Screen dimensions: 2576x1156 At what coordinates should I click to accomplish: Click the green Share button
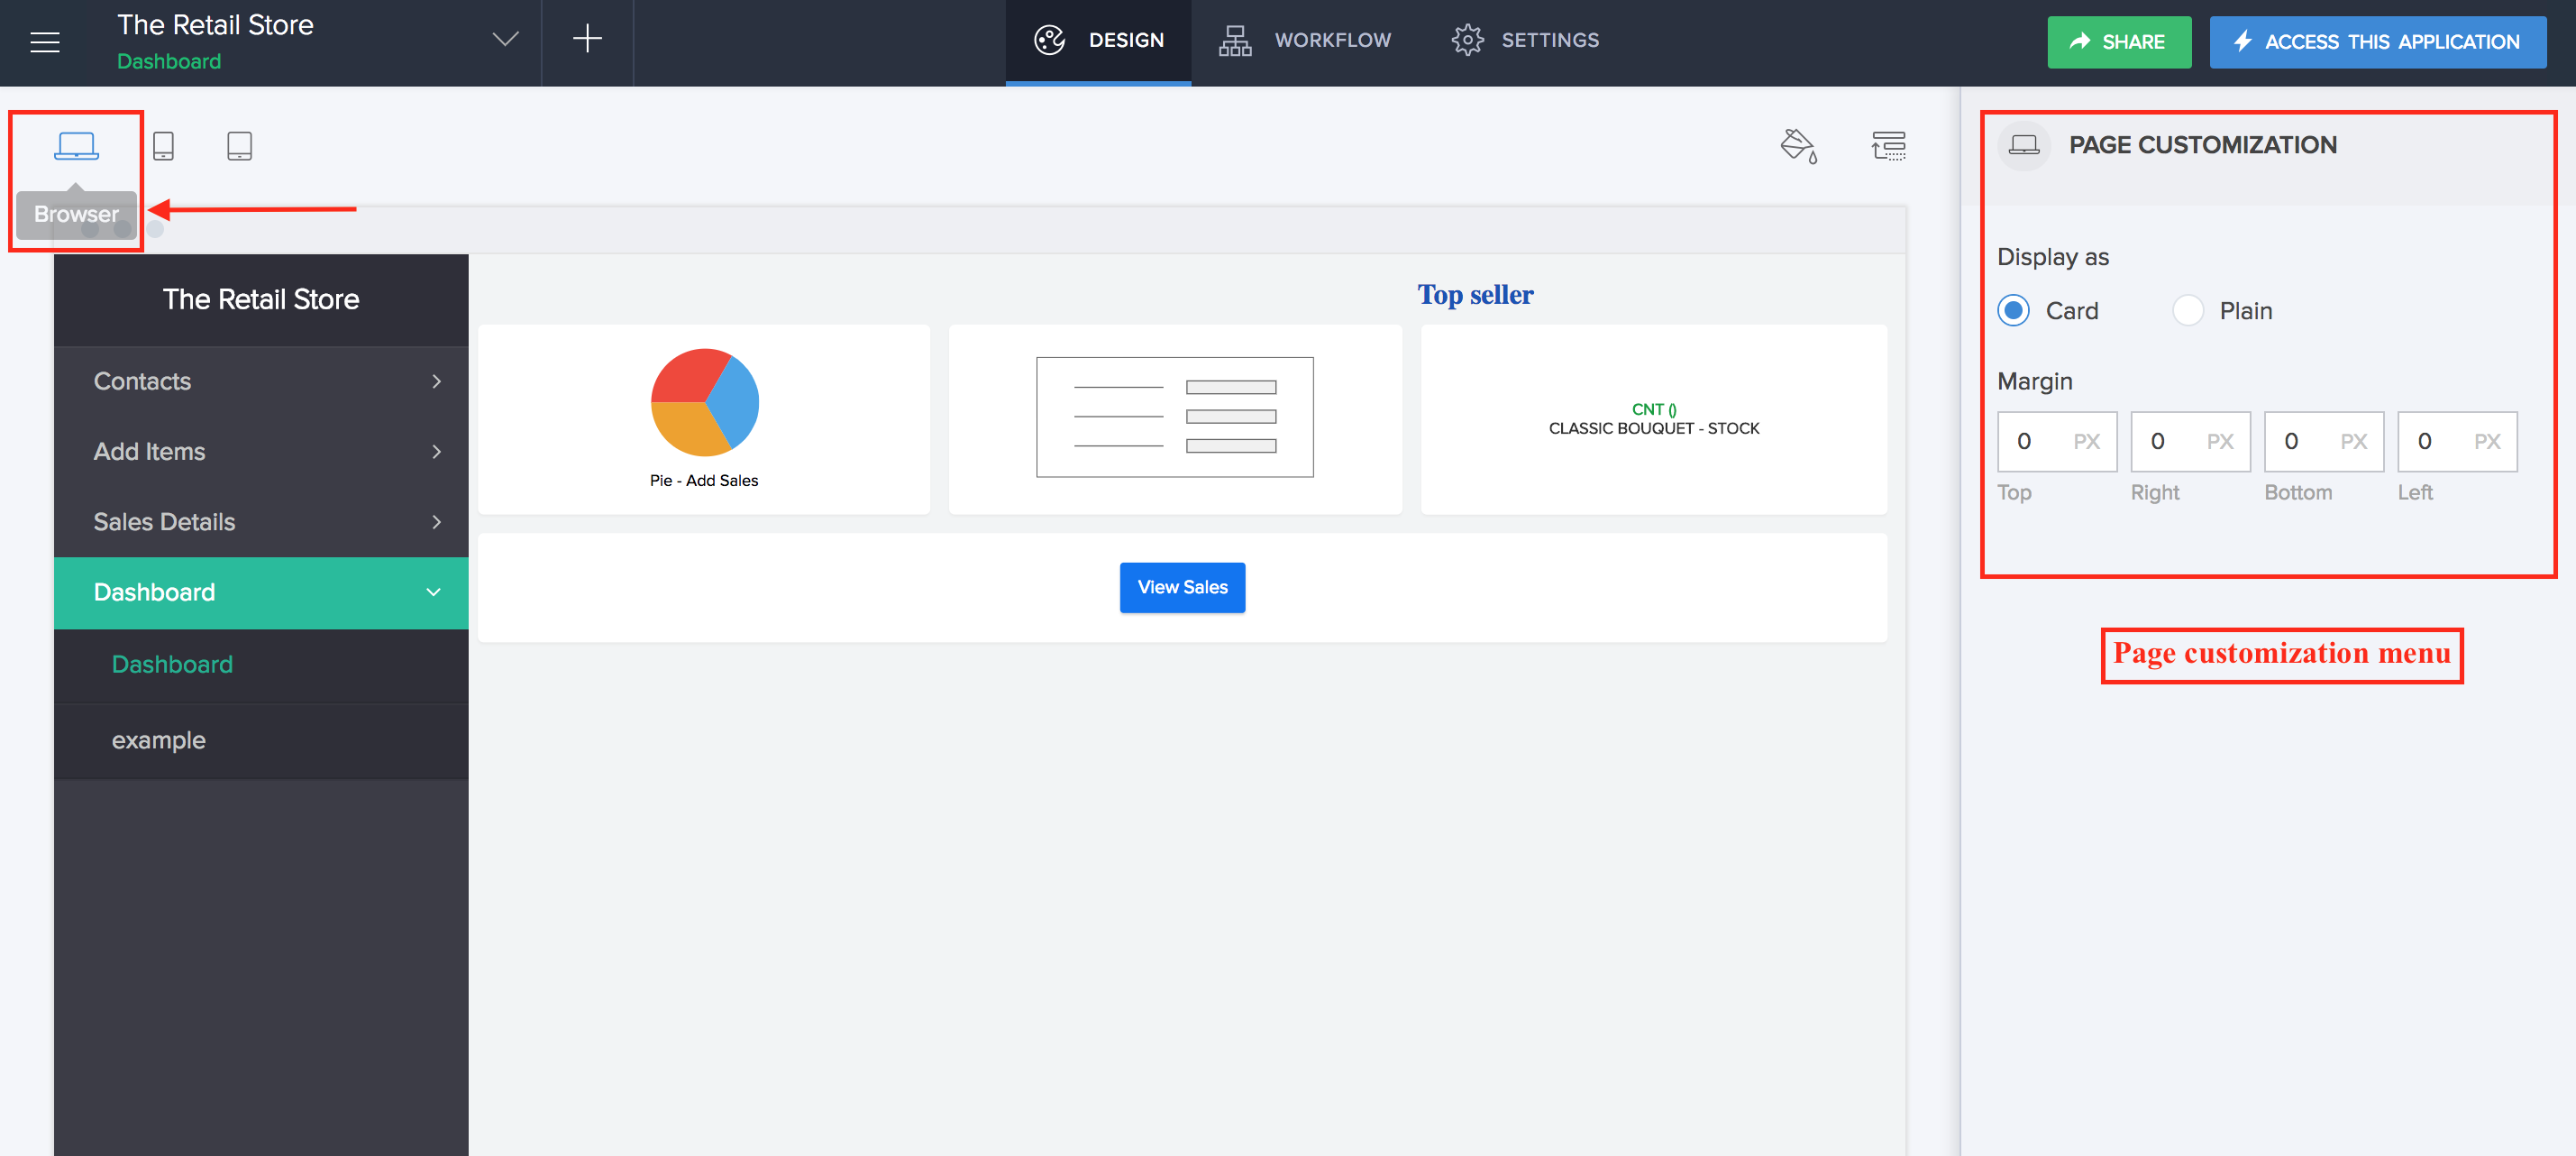[2118, 42]
